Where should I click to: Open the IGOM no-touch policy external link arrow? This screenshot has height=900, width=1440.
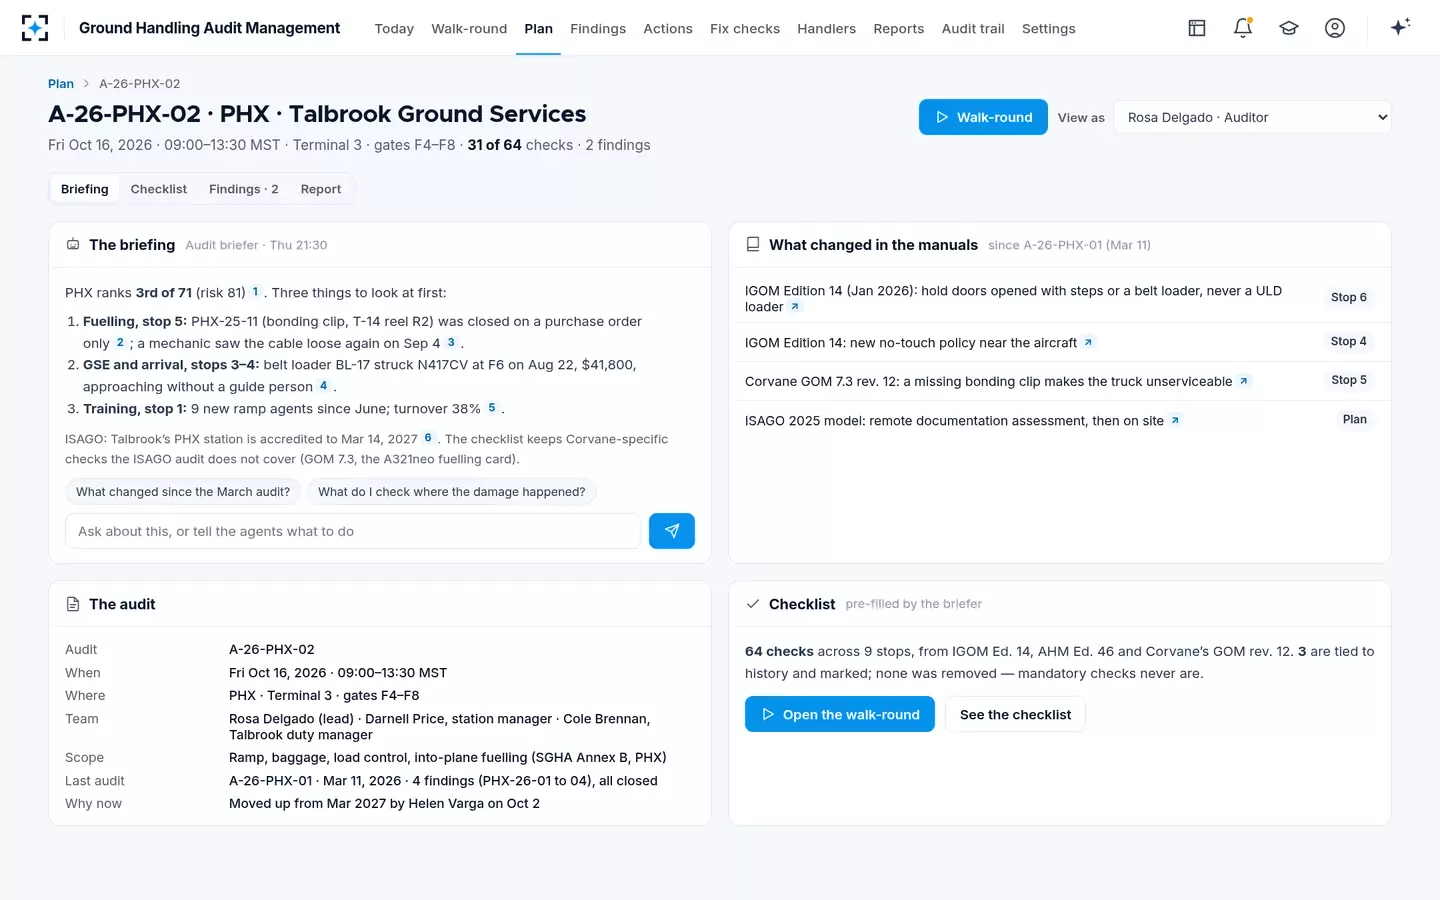coord(1088,342)
